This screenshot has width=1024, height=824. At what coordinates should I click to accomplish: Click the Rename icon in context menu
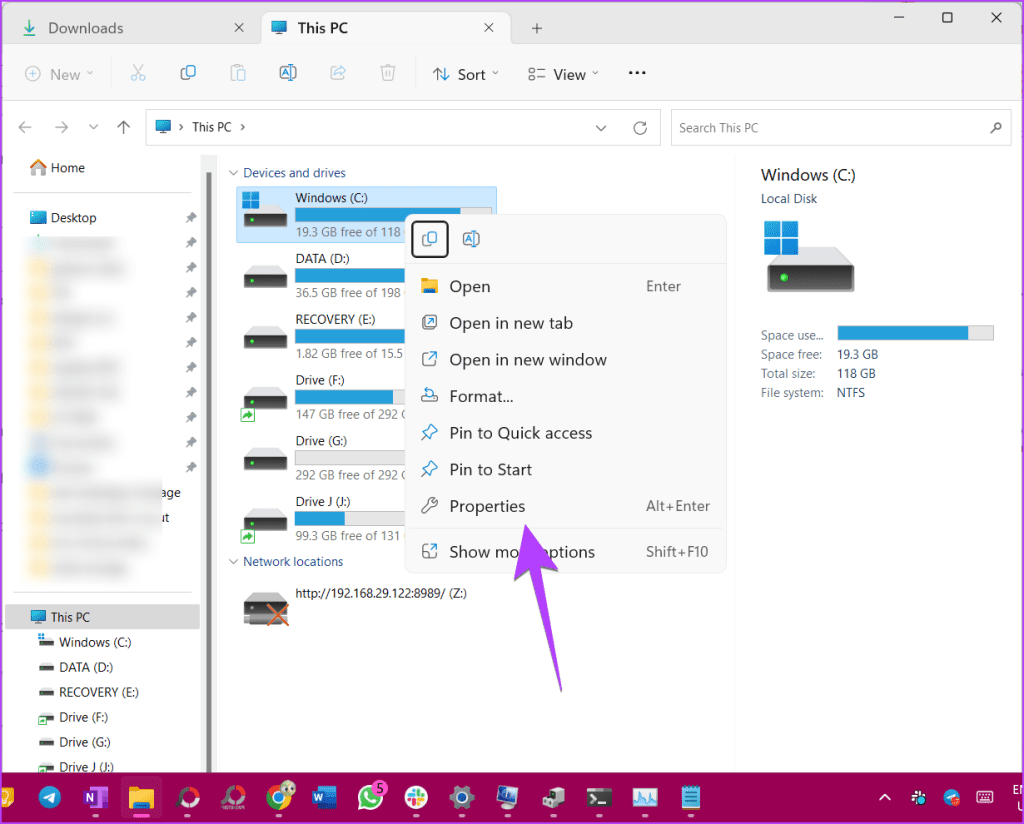pos(471,239)
